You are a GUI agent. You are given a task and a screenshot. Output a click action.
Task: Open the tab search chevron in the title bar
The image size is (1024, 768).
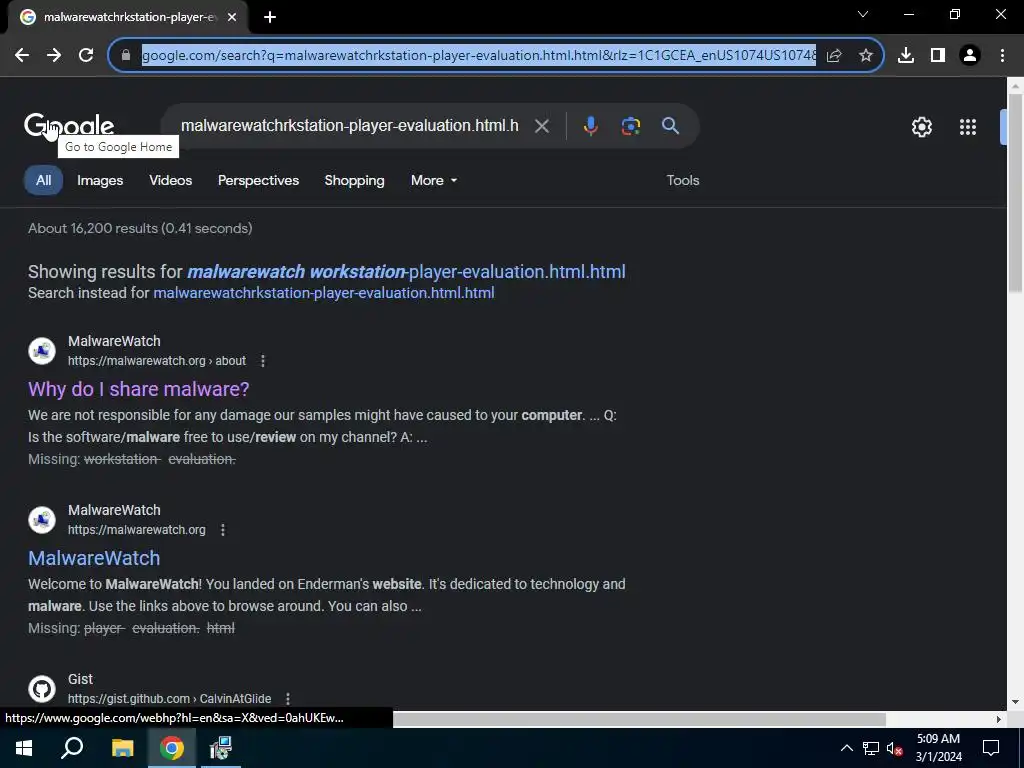tap(863, 14)
